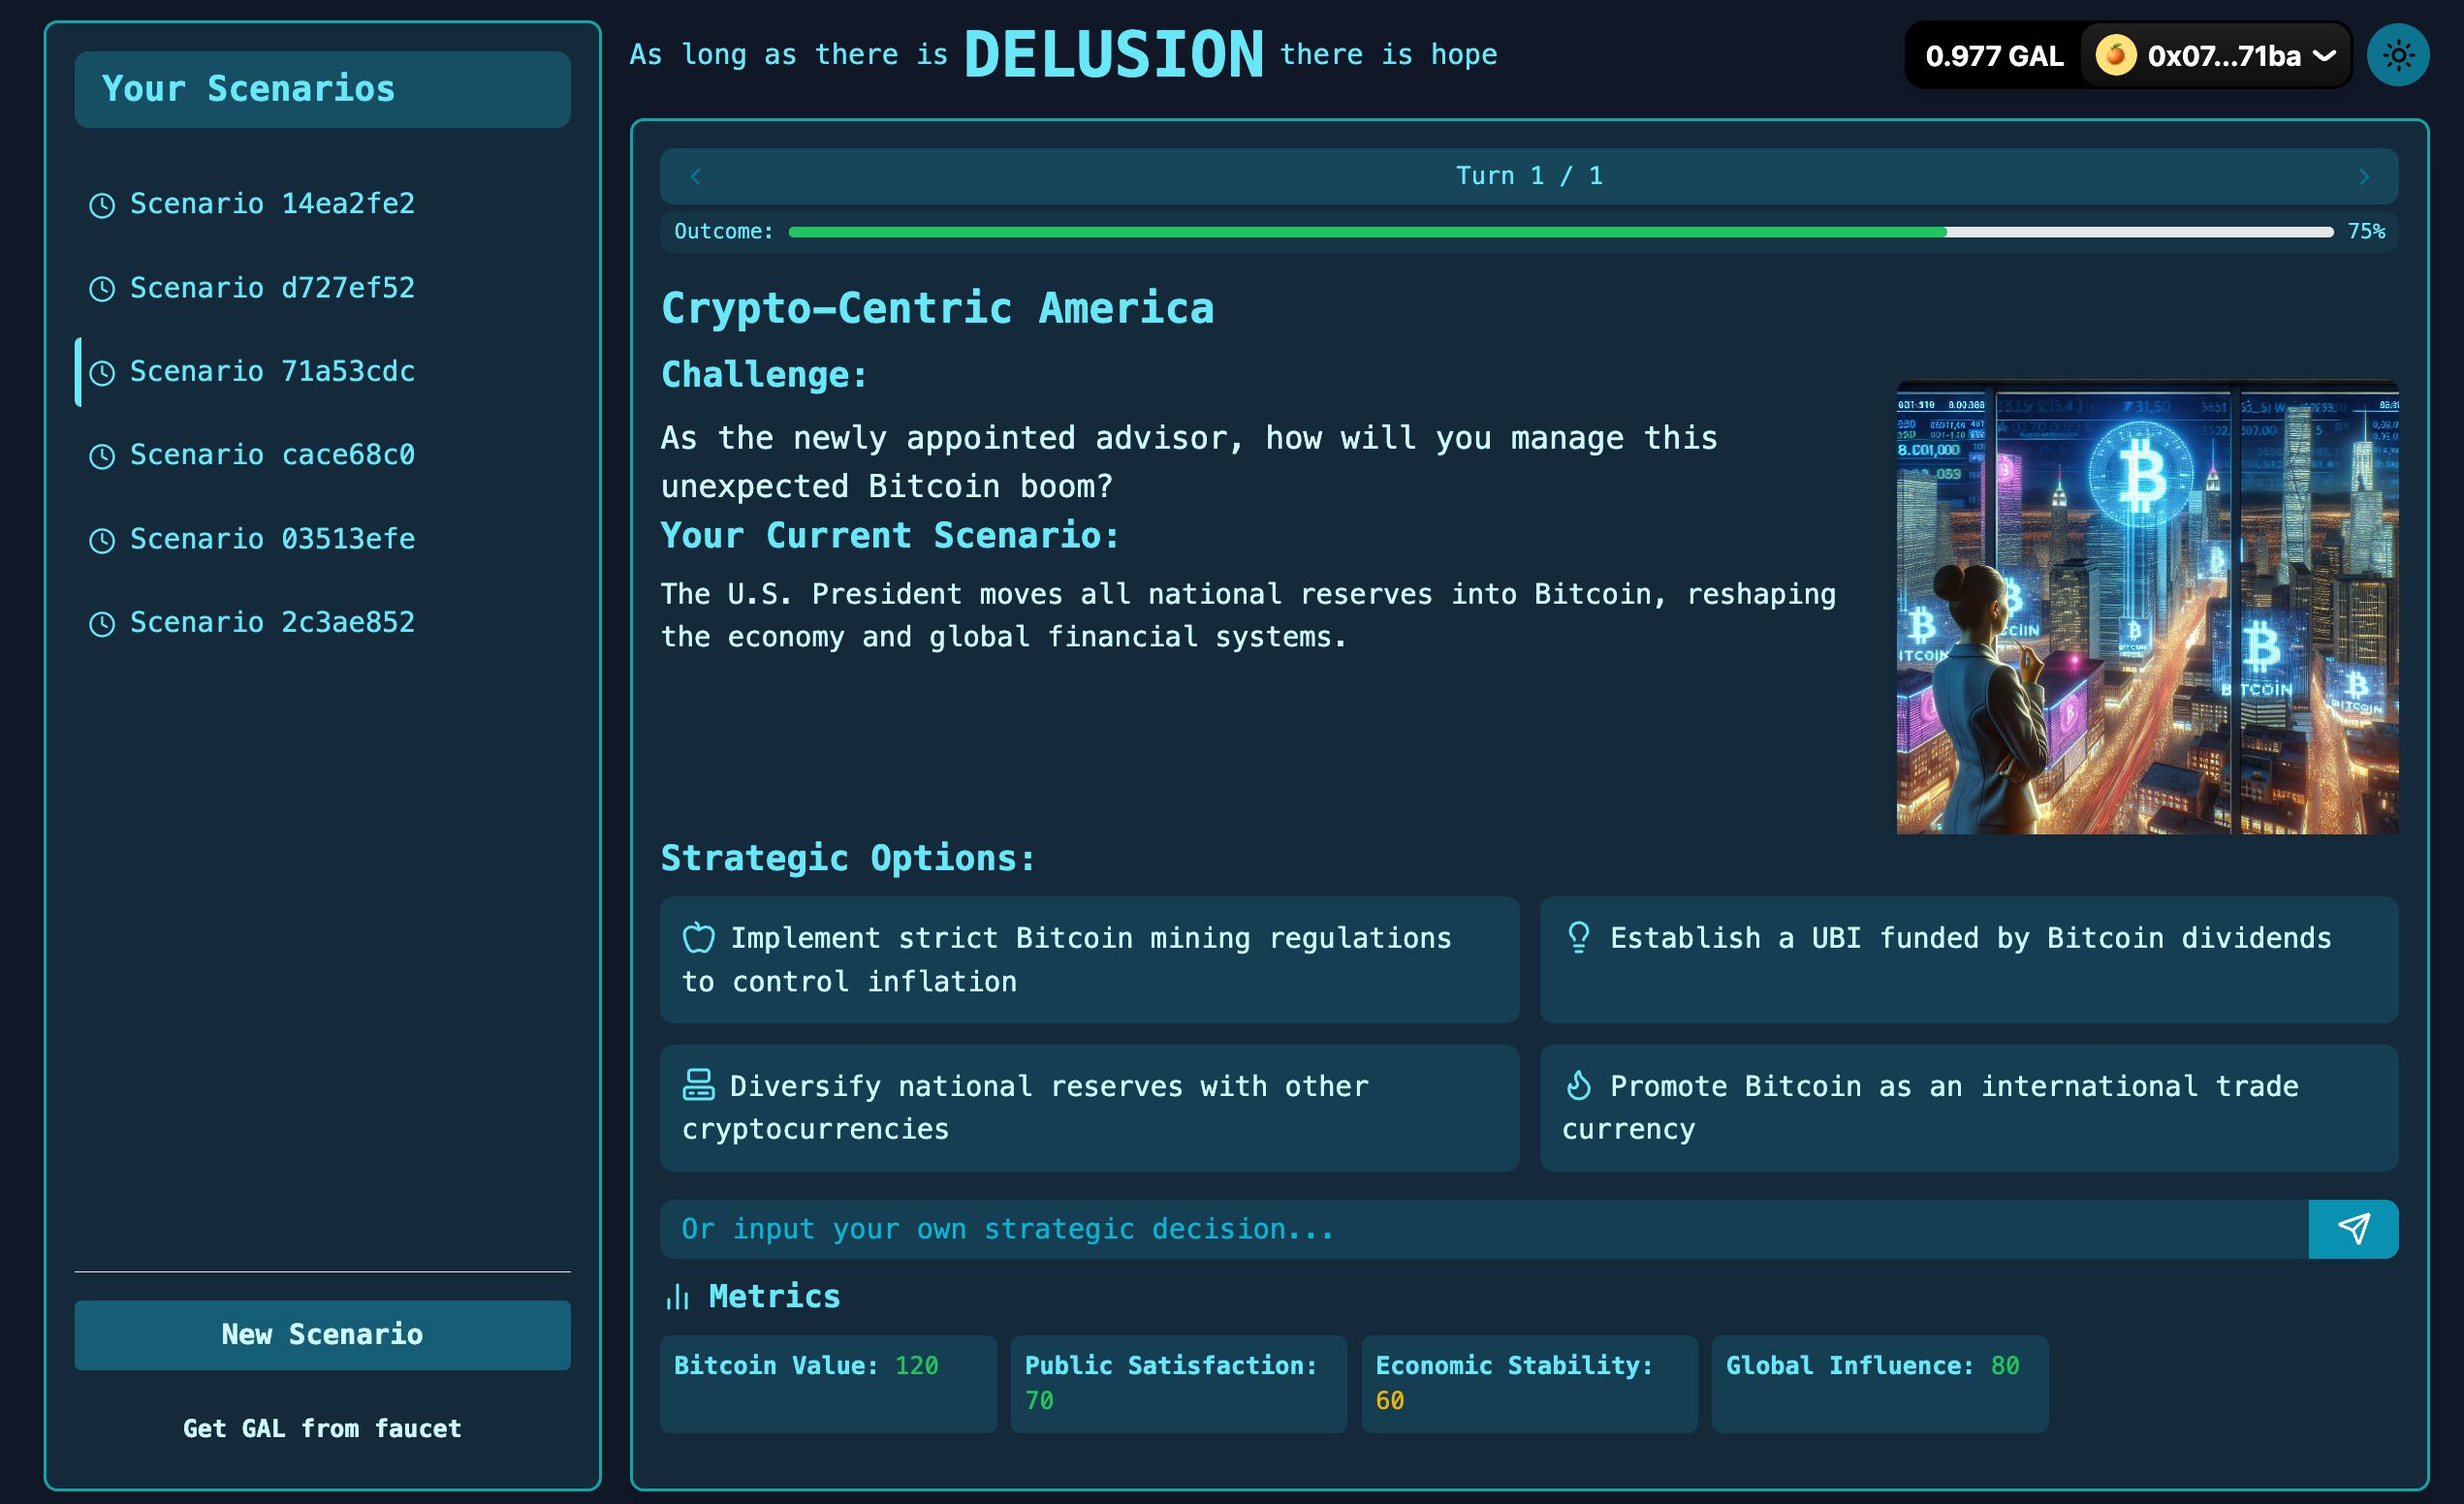Click the Global Influence: 80 metric
The width and height of the screenshot is (2464, 1504).
point(1880,1384)
